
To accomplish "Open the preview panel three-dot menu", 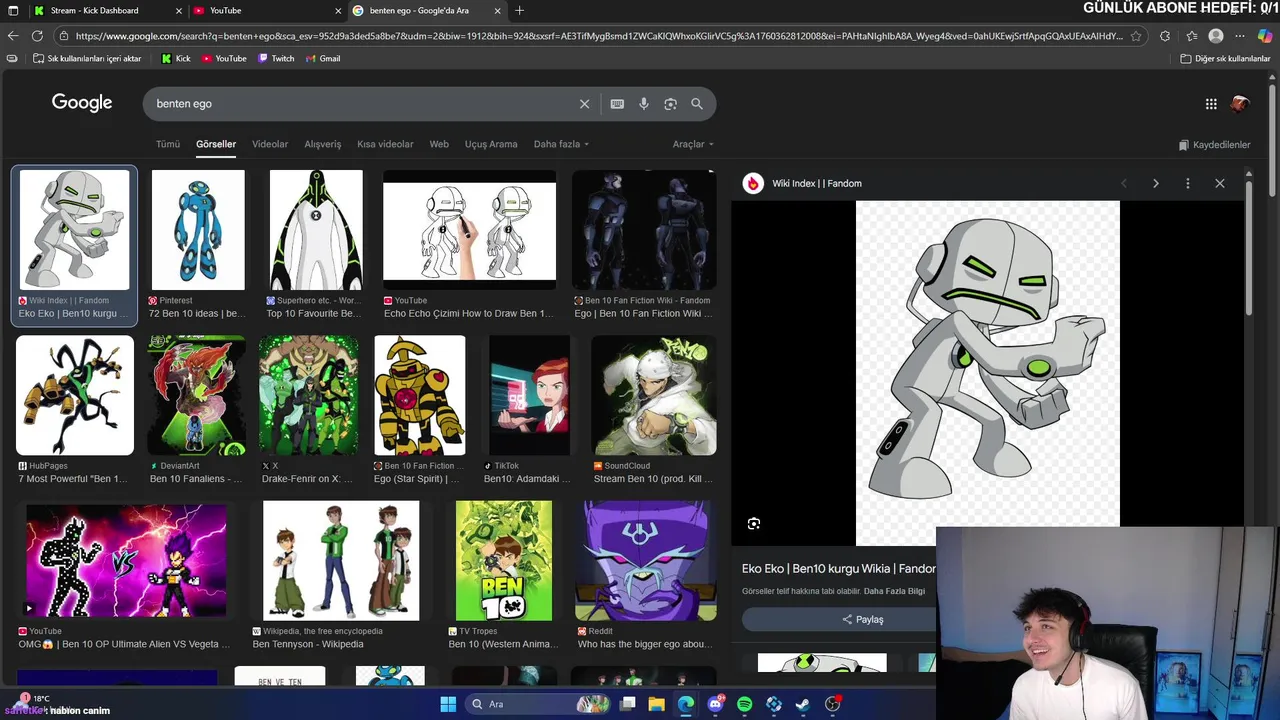I will 1188,184.
